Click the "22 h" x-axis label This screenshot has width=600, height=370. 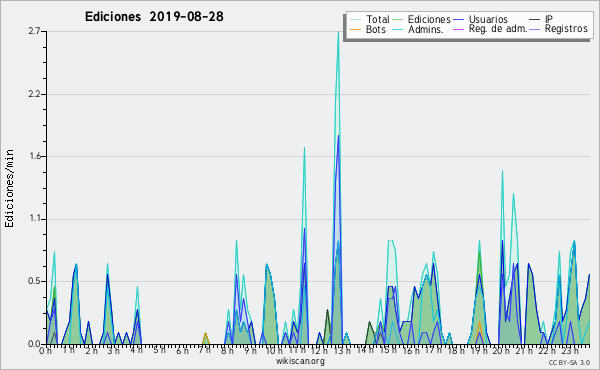(x=546, y=351)
